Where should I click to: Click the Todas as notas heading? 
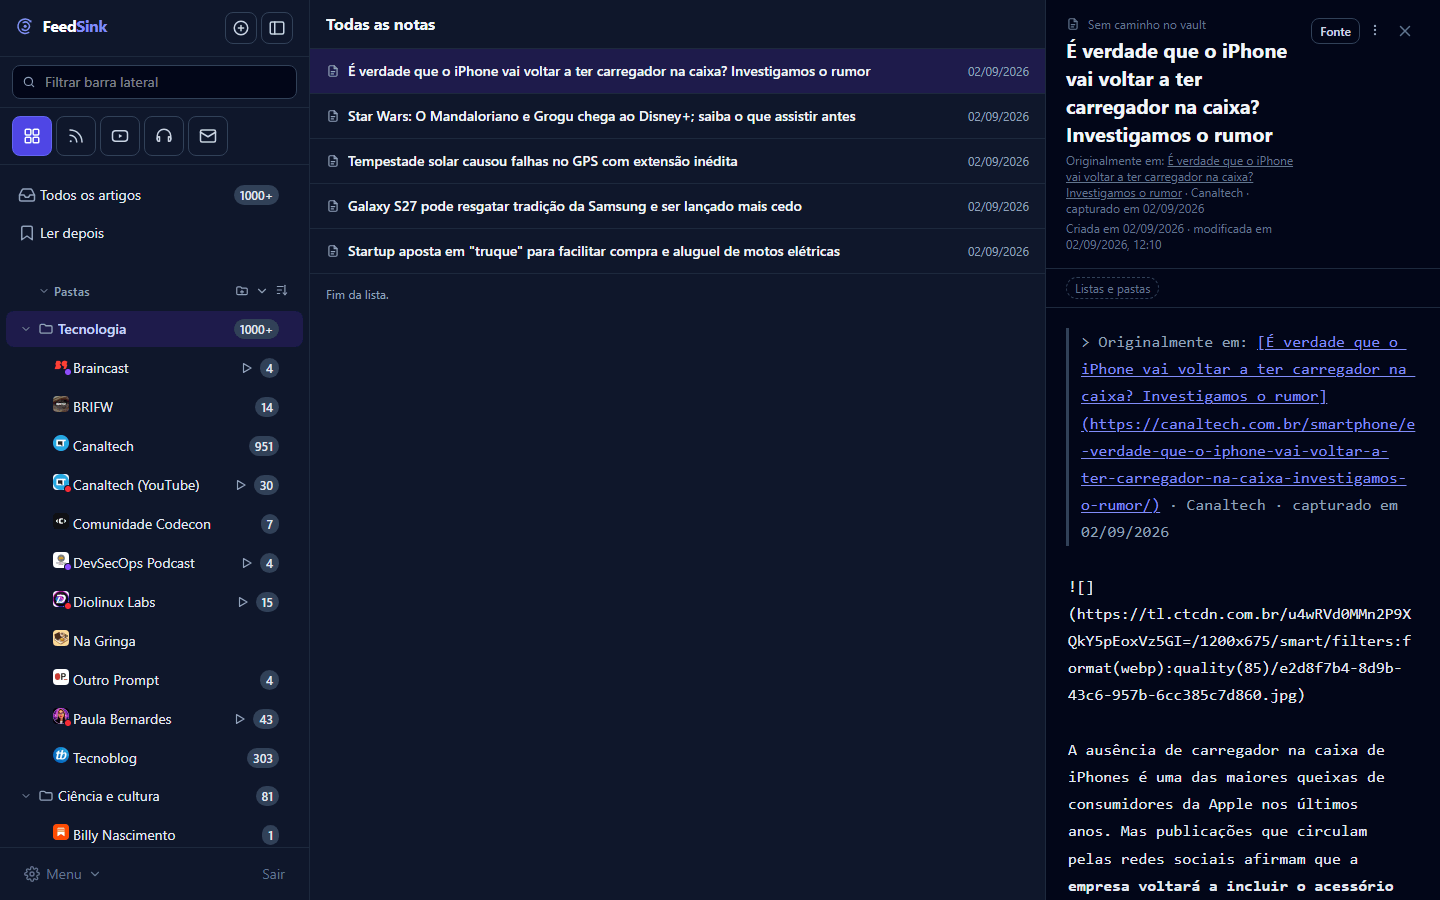click(380, 24)
